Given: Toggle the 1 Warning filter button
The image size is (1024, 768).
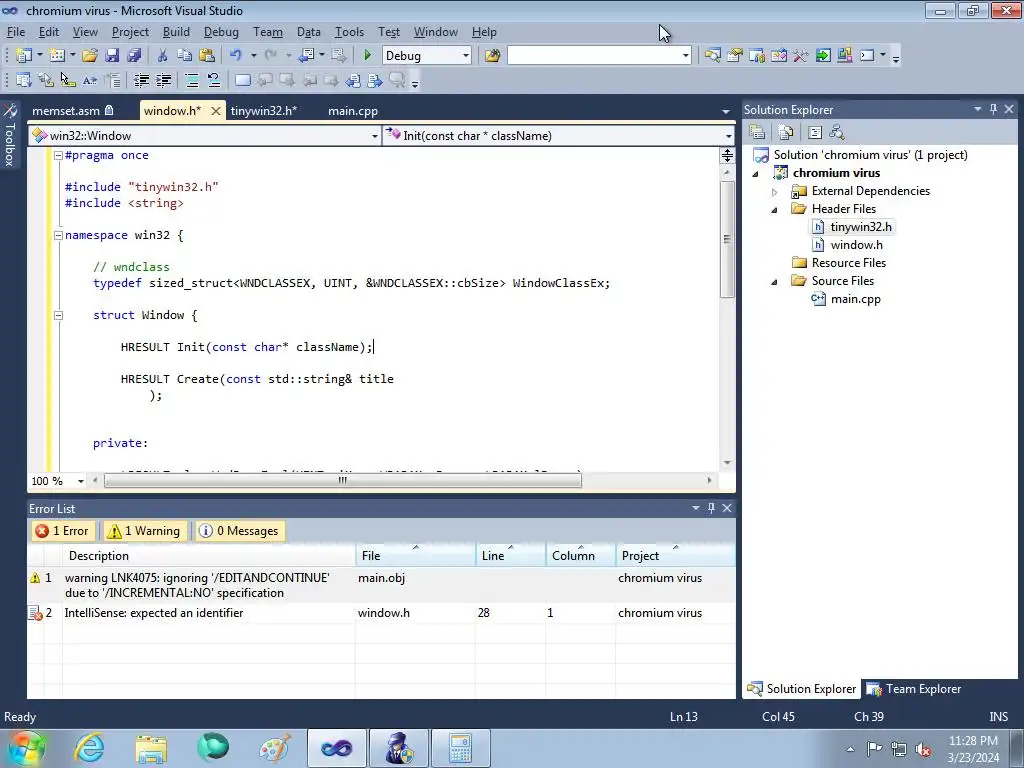Looking at the screenshot, I should (x=144, y=531).
